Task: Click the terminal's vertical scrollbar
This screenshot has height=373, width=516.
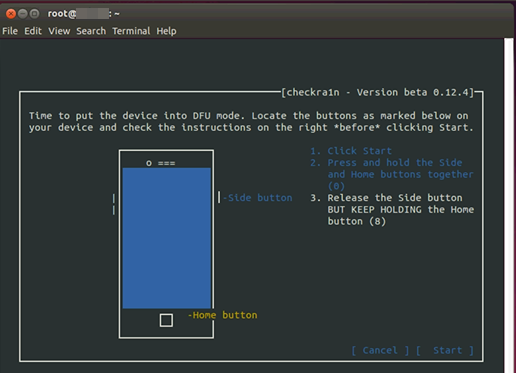Action: 509,205
